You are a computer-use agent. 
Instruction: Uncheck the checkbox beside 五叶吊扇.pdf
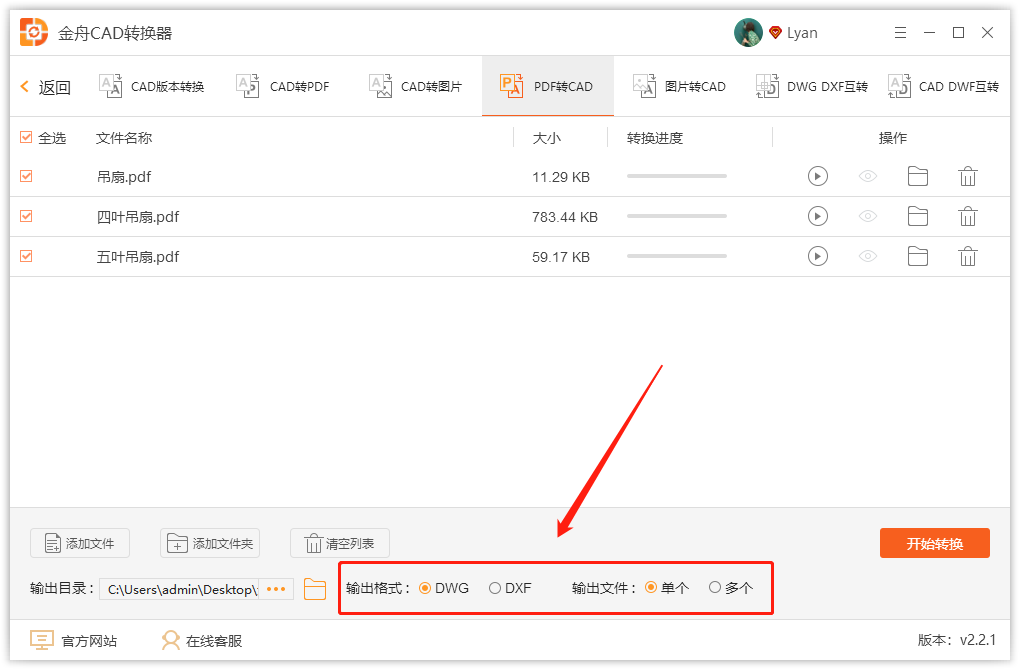coord(25,256)
